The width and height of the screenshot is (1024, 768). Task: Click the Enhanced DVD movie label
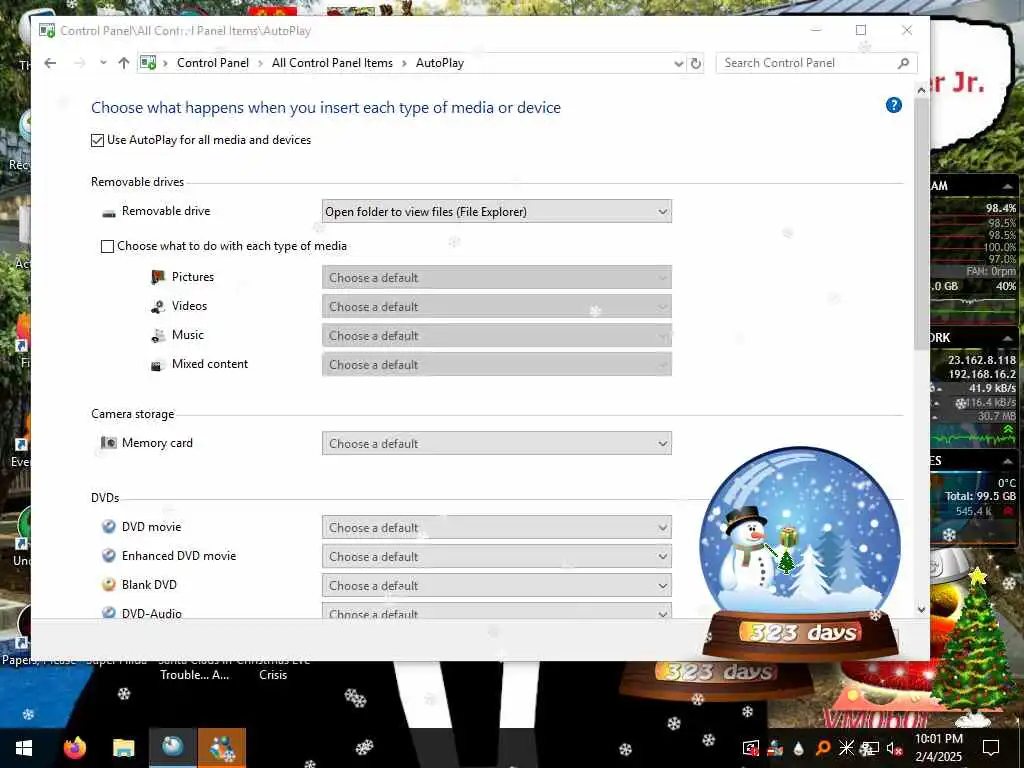click(179, 556)
